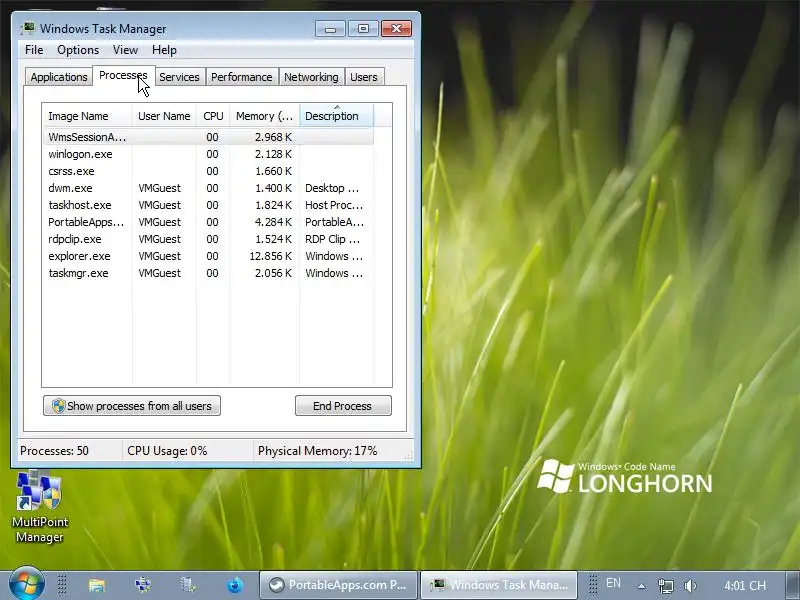Click the 4.284 K memory value
Viewport: 800px width, 600px height.
(x=273, y=222)
